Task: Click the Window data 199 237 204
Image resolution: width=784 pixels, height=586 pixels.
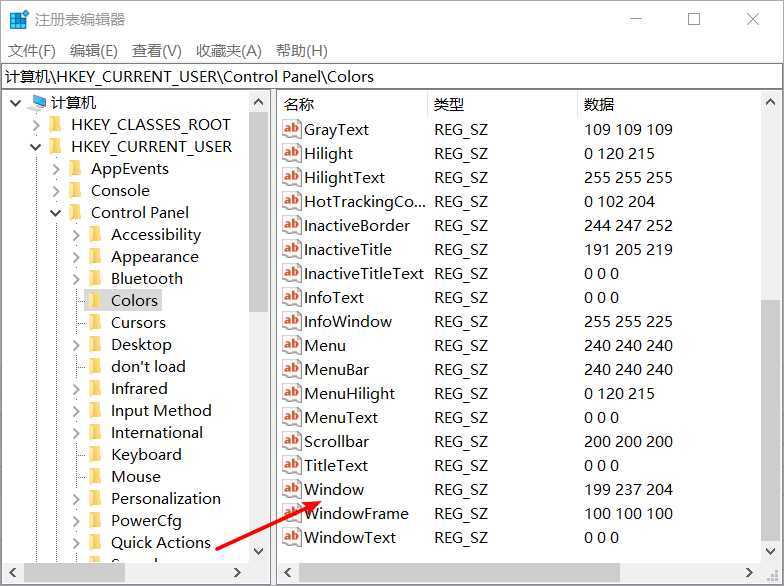Action: (x=628, y=489)
